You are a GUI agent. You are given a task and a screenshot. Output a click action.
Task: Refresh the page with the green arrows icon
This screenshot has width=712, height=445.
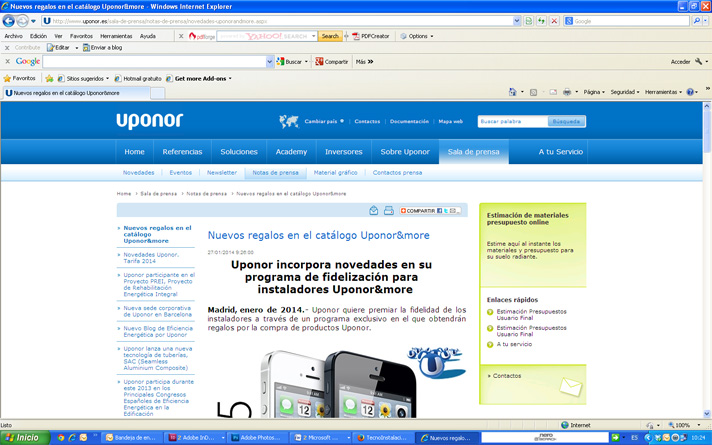(x=541, y=21)
